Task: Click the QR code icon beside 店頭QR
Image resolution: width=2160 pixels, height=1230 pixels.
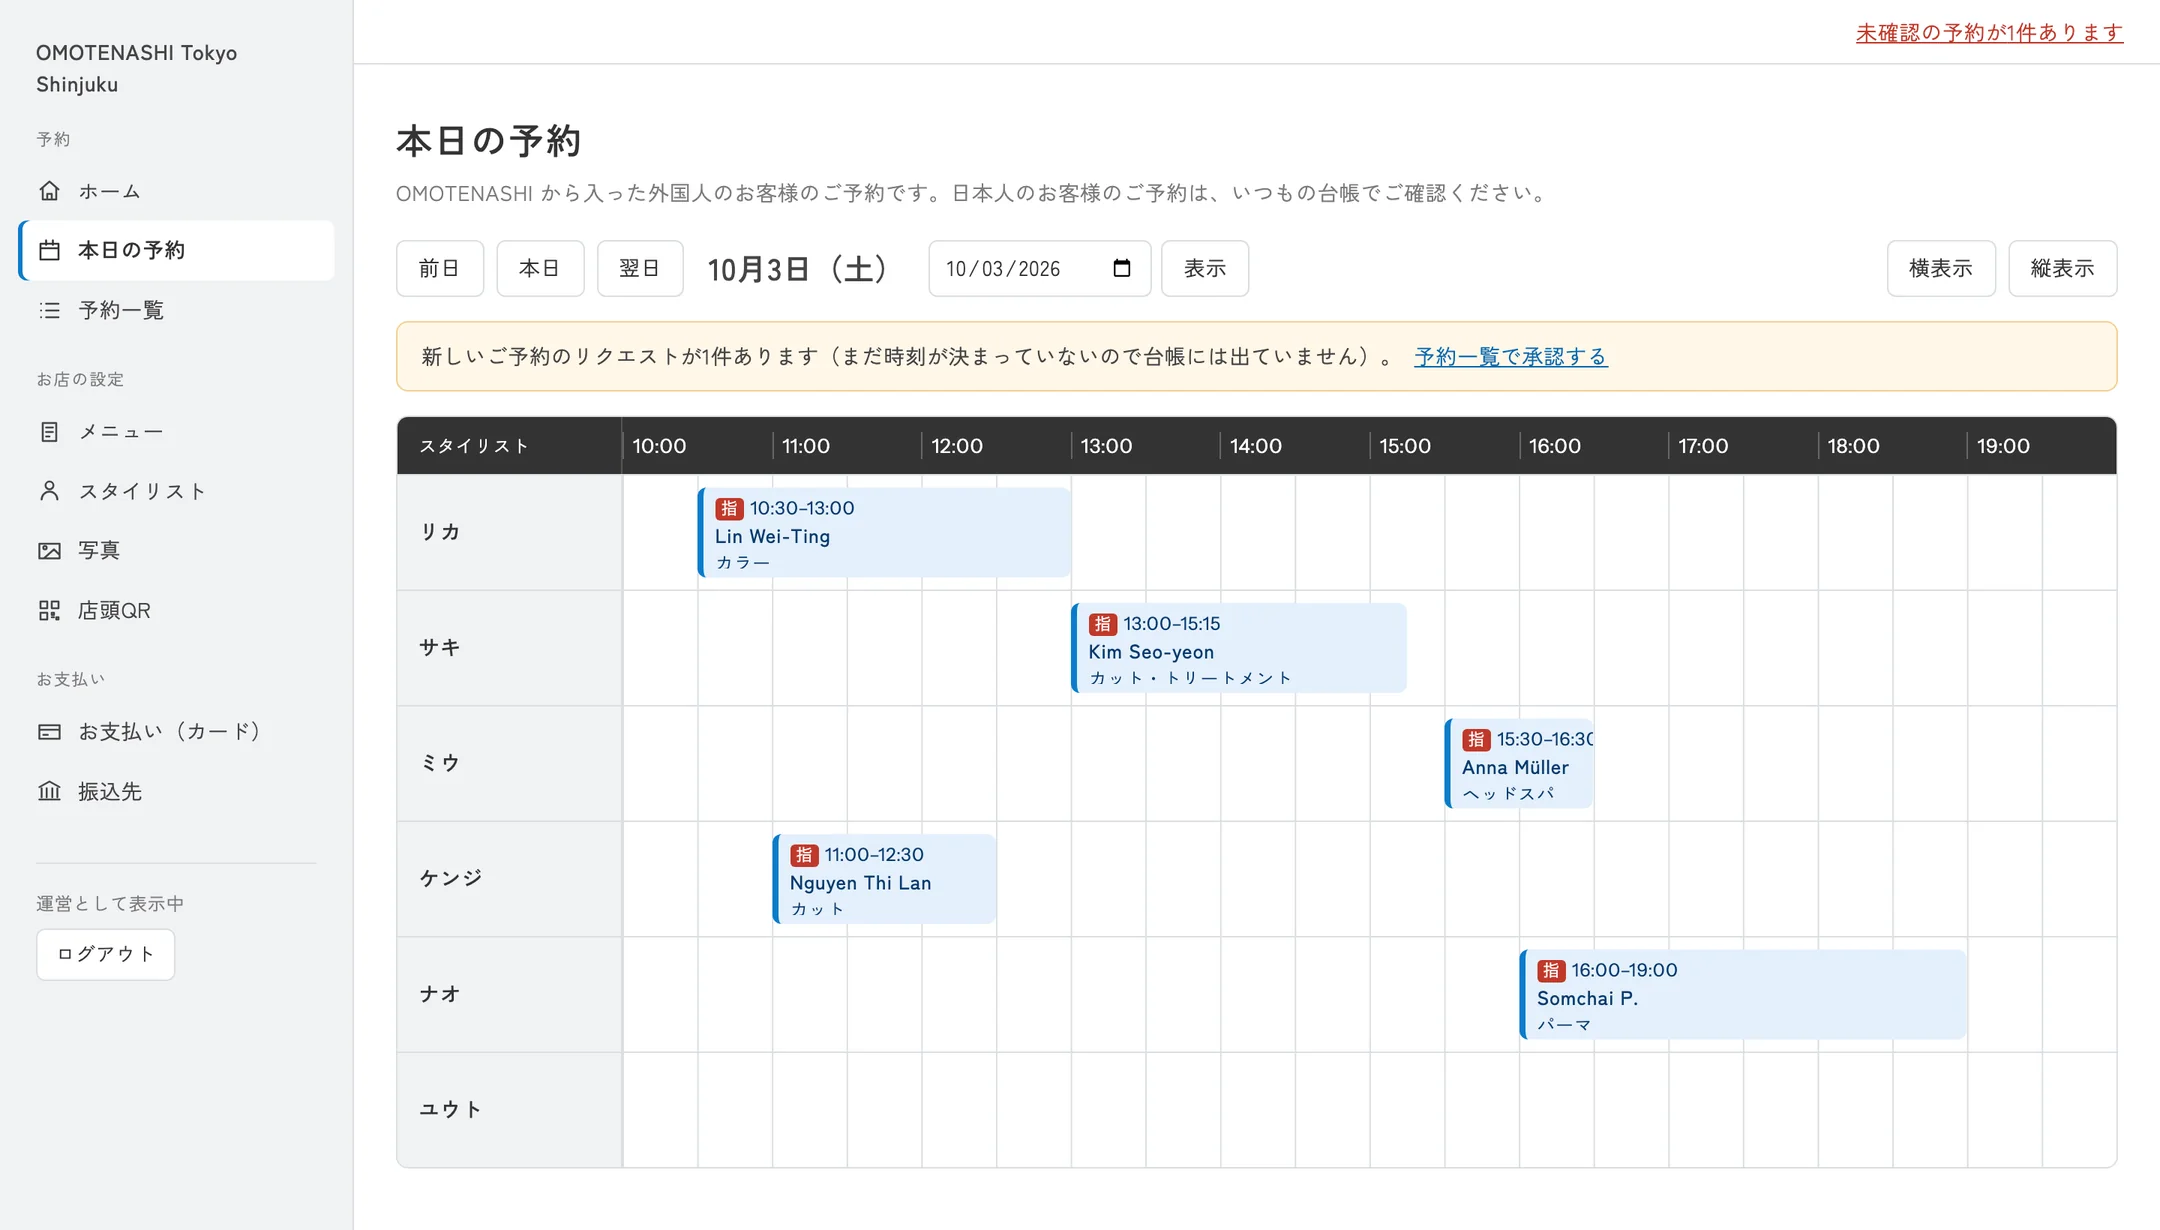Action: pyautogui.click(x=49, y=610)
